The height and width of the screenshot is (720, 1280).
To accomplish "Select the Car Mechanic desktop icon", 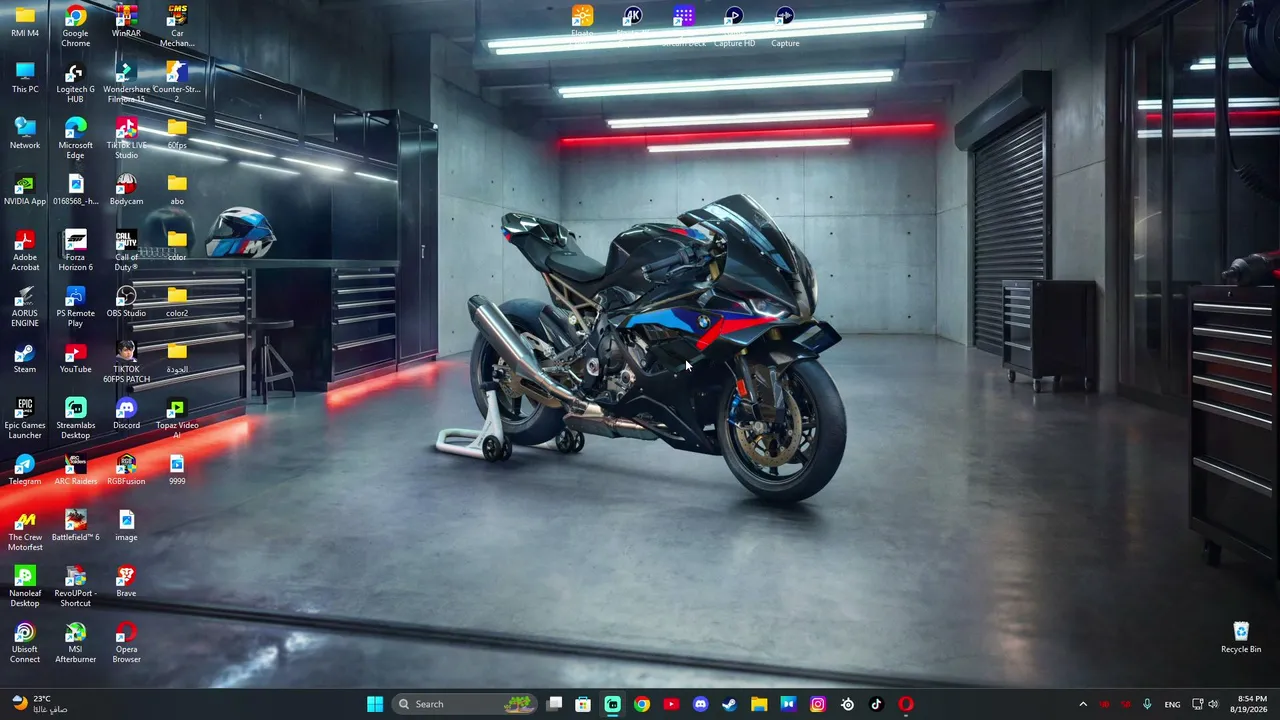I will tap(177, 26).
